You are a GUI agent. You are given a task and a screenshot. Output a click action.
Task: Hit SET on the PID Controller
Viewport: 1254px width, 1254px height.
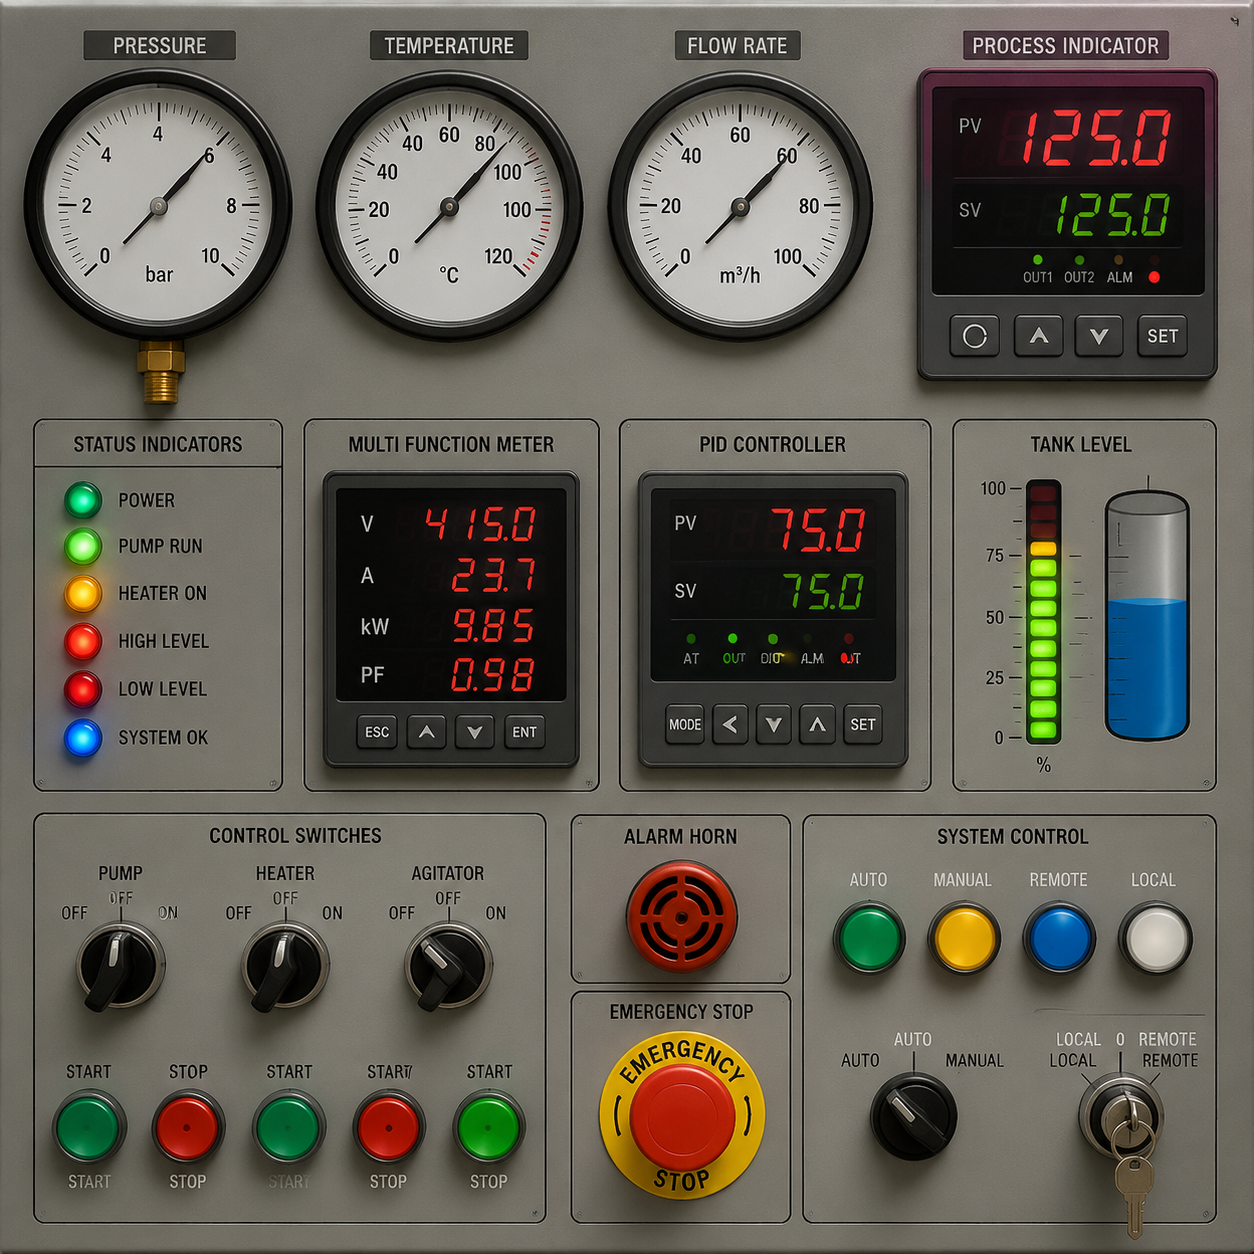[x=863, y=724]
